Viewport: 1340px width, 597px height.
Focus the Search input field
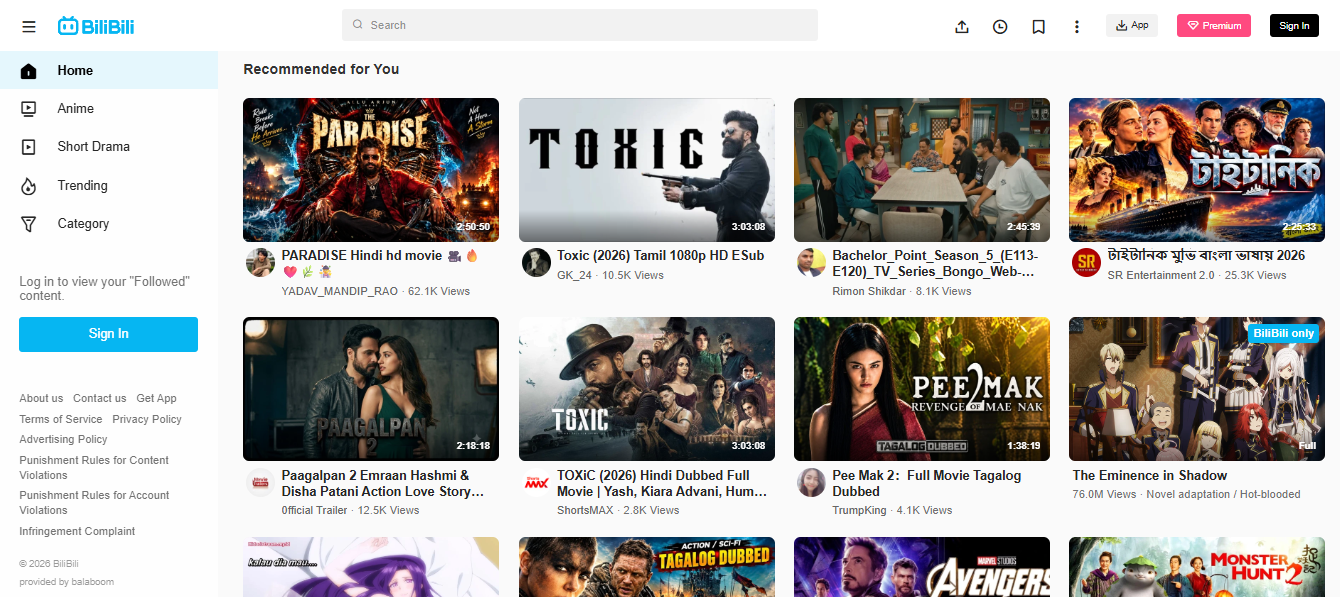[580, 25]
